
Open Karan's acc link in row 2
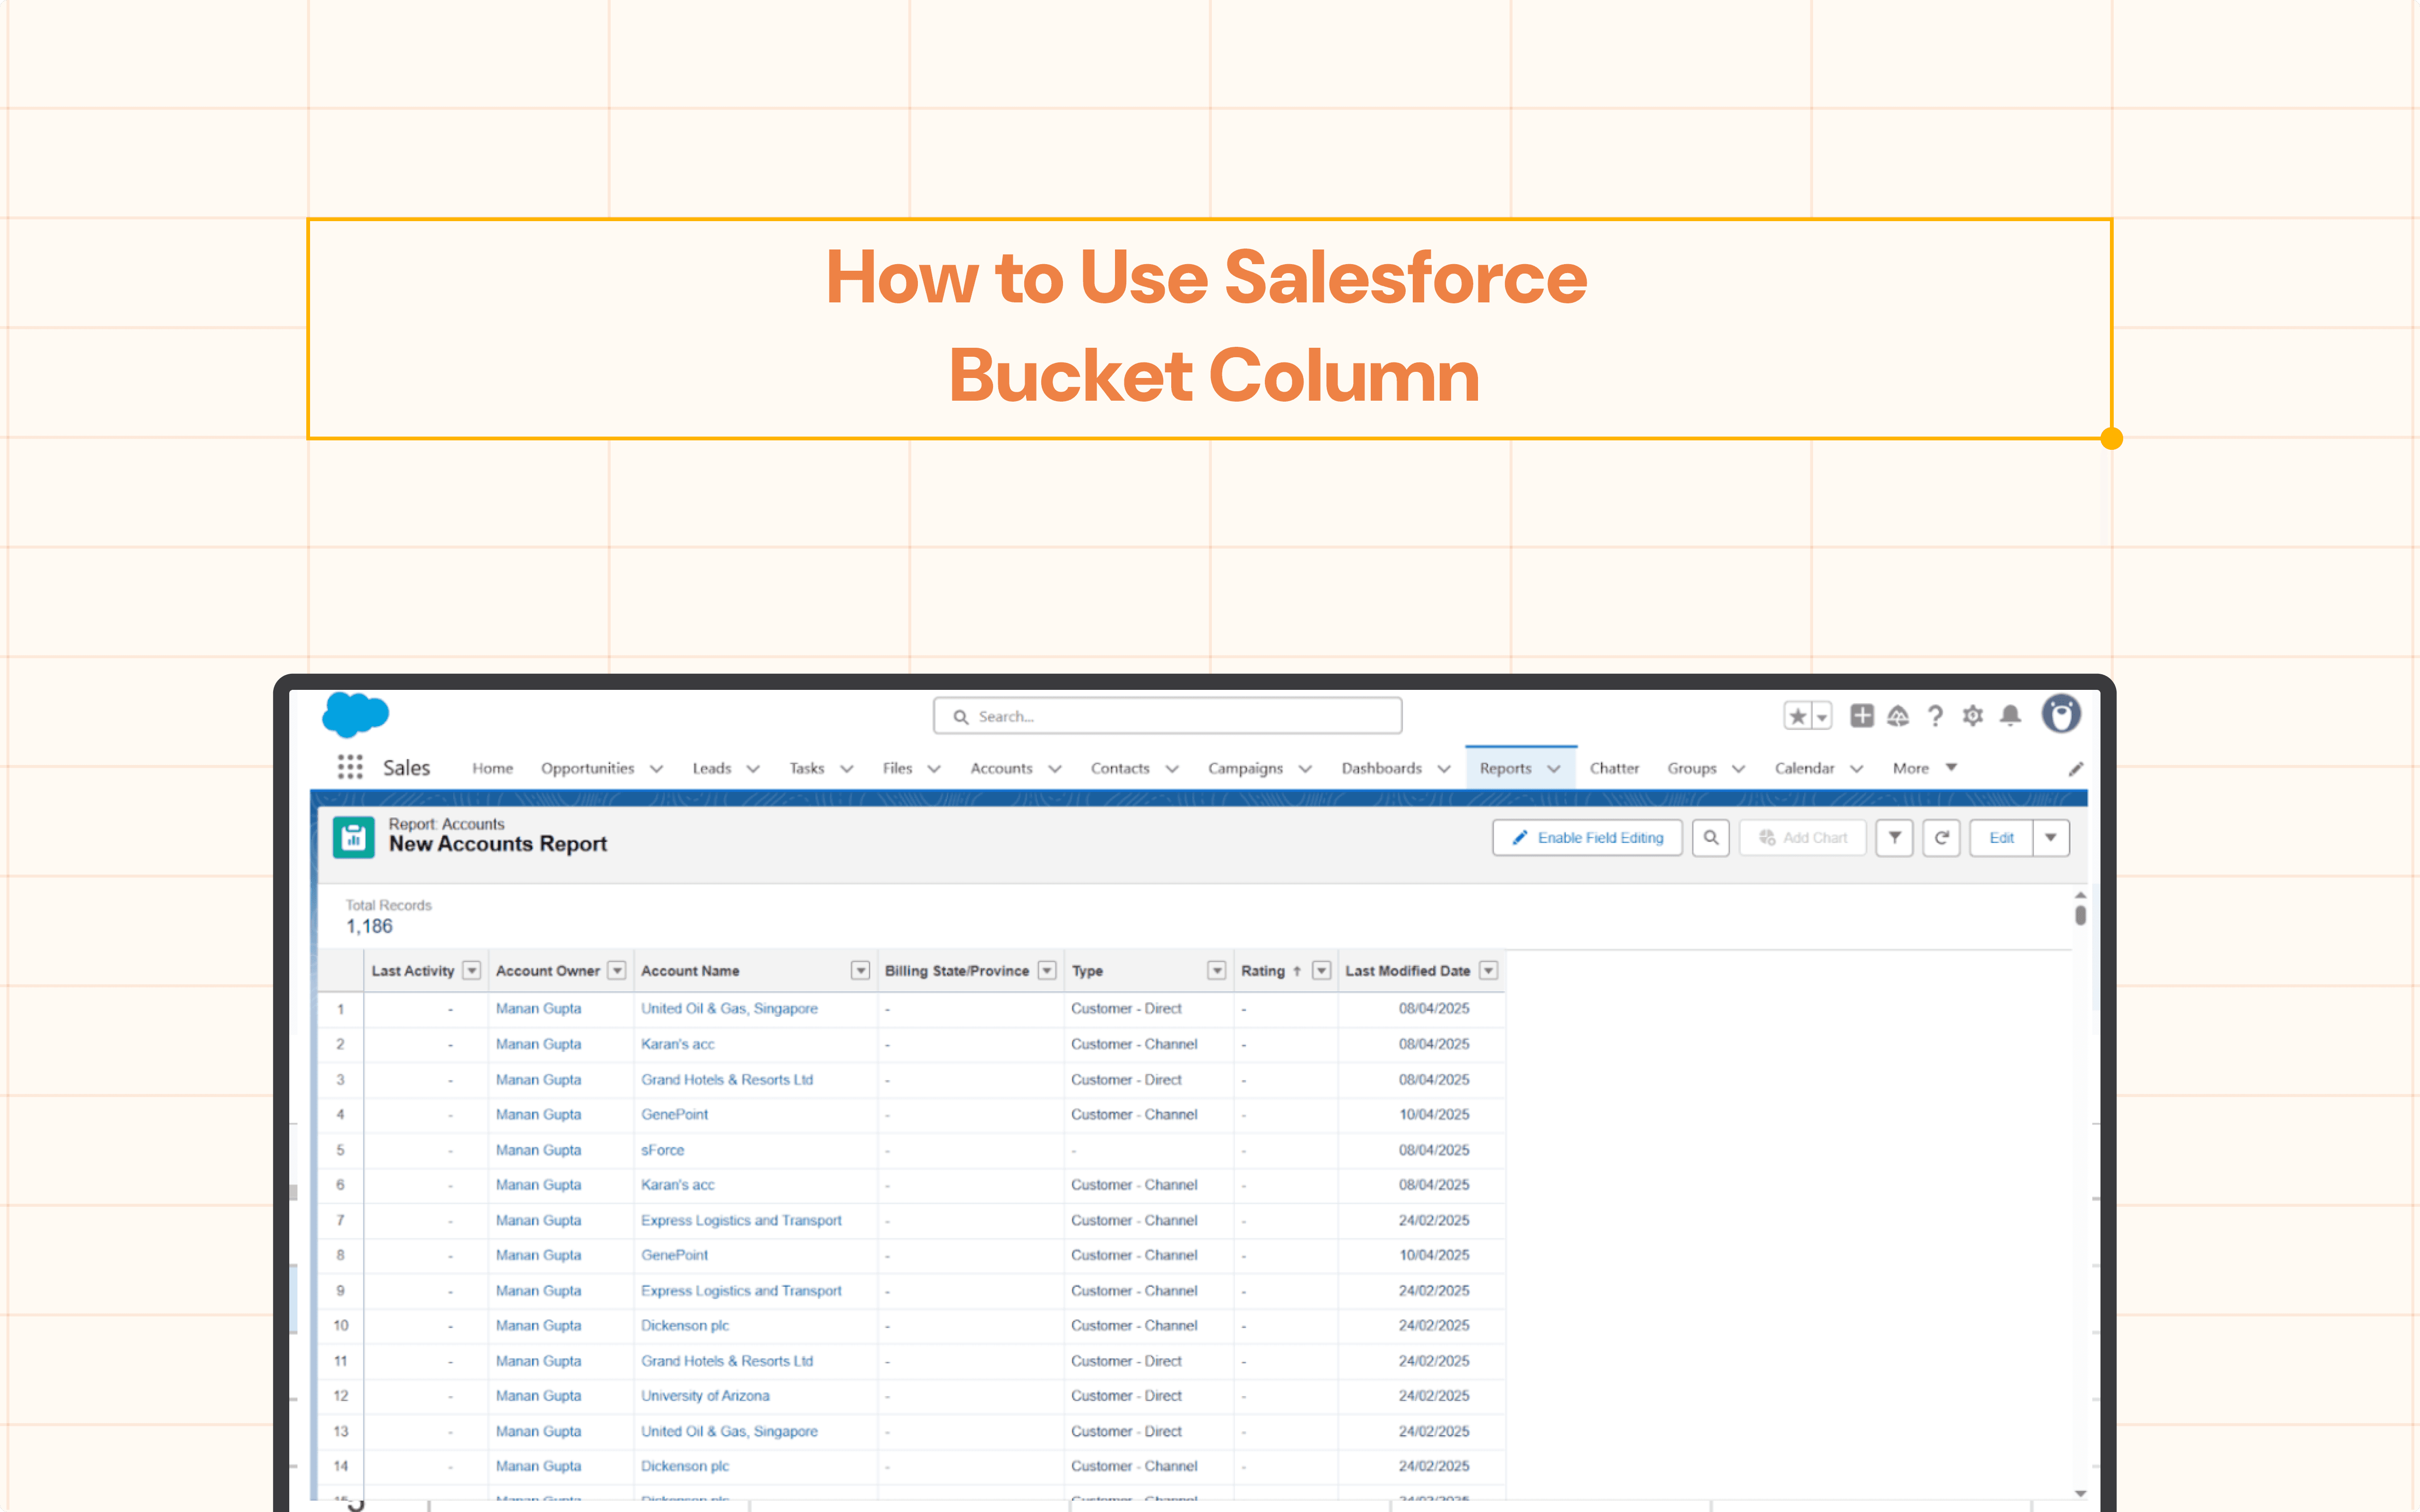[x=678, y=1044]
